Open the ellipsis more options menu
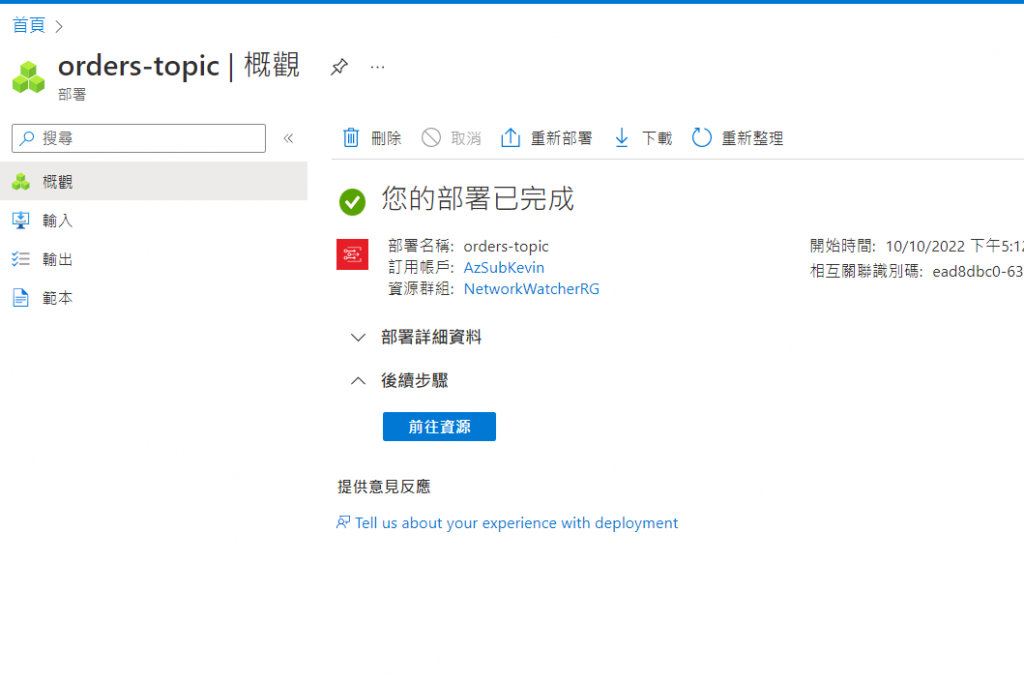Screen dimensions: 1024x681 click(377, 67)
